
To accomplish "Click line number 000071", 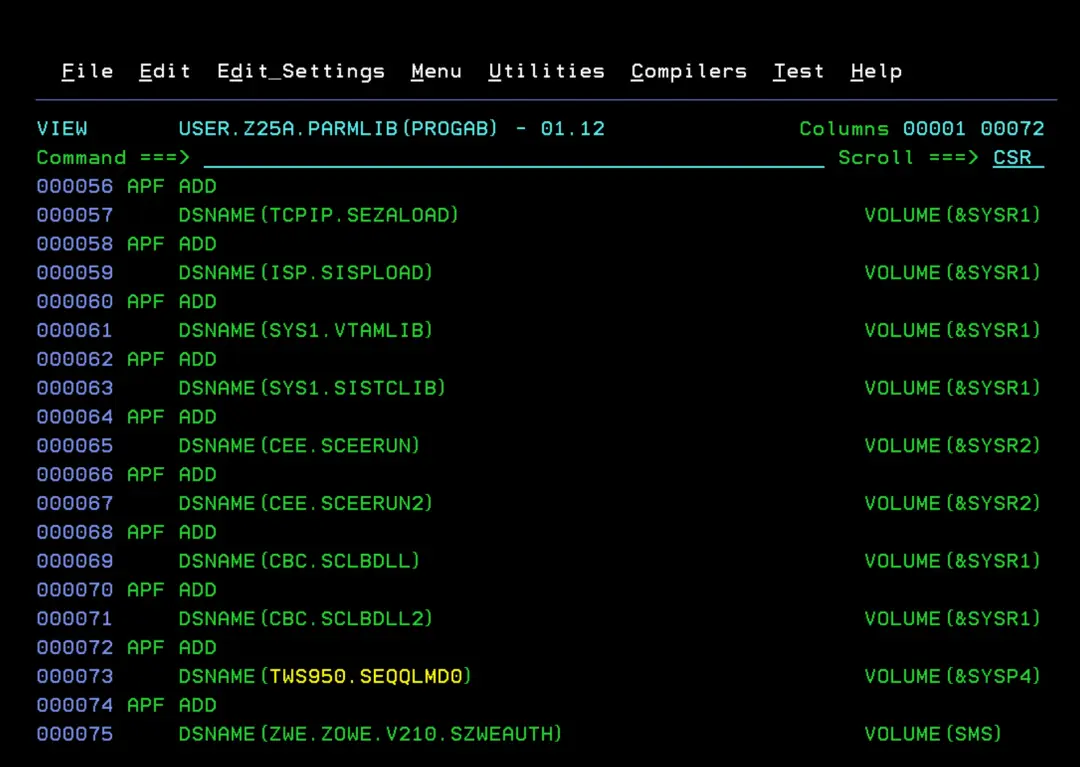I will click(74, 619).
